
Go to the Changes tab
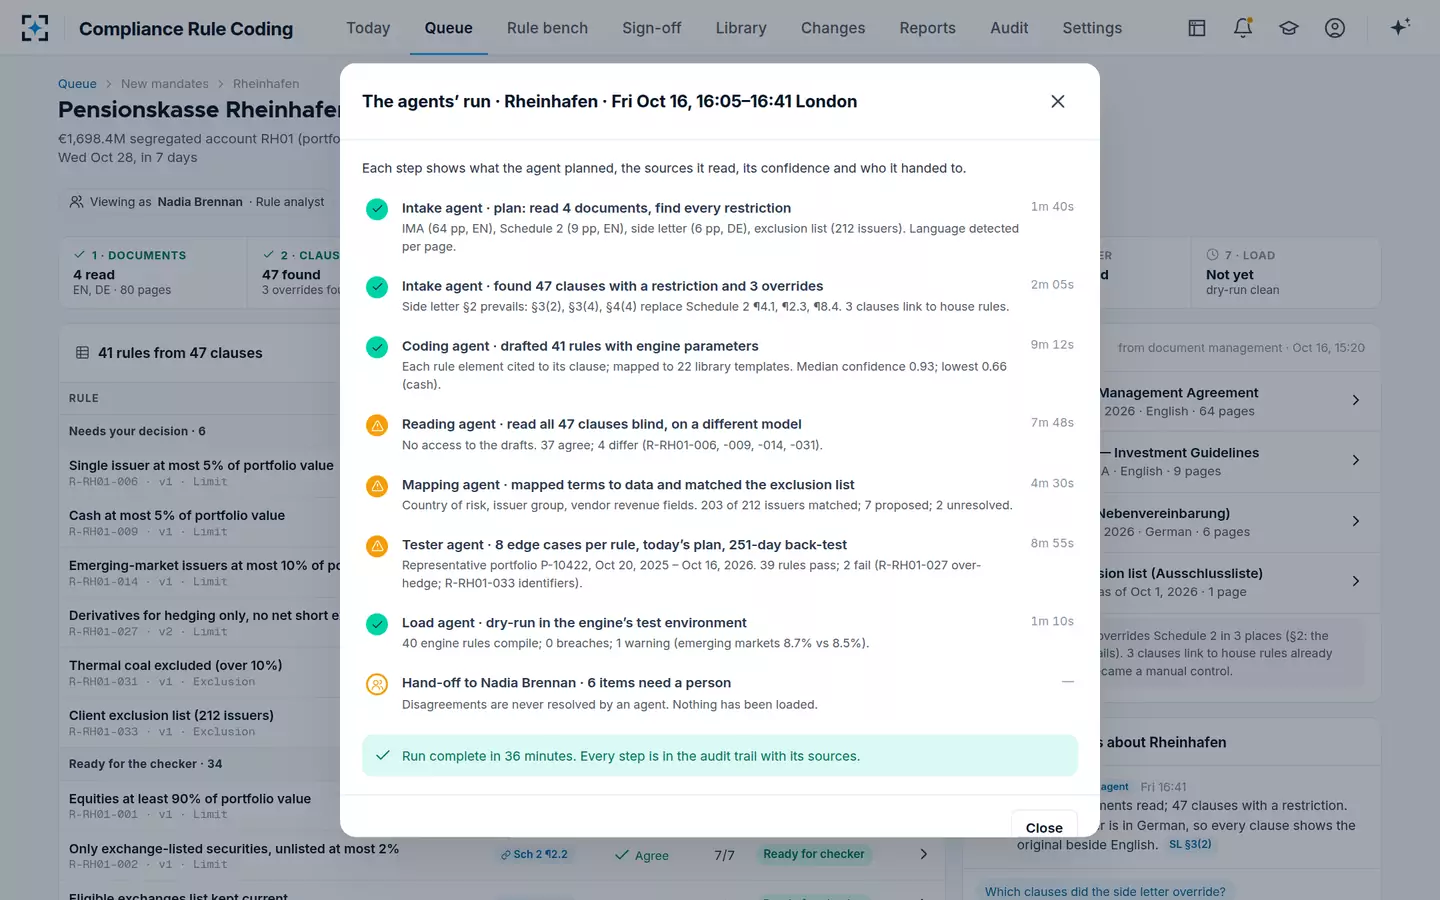point(833,28)
